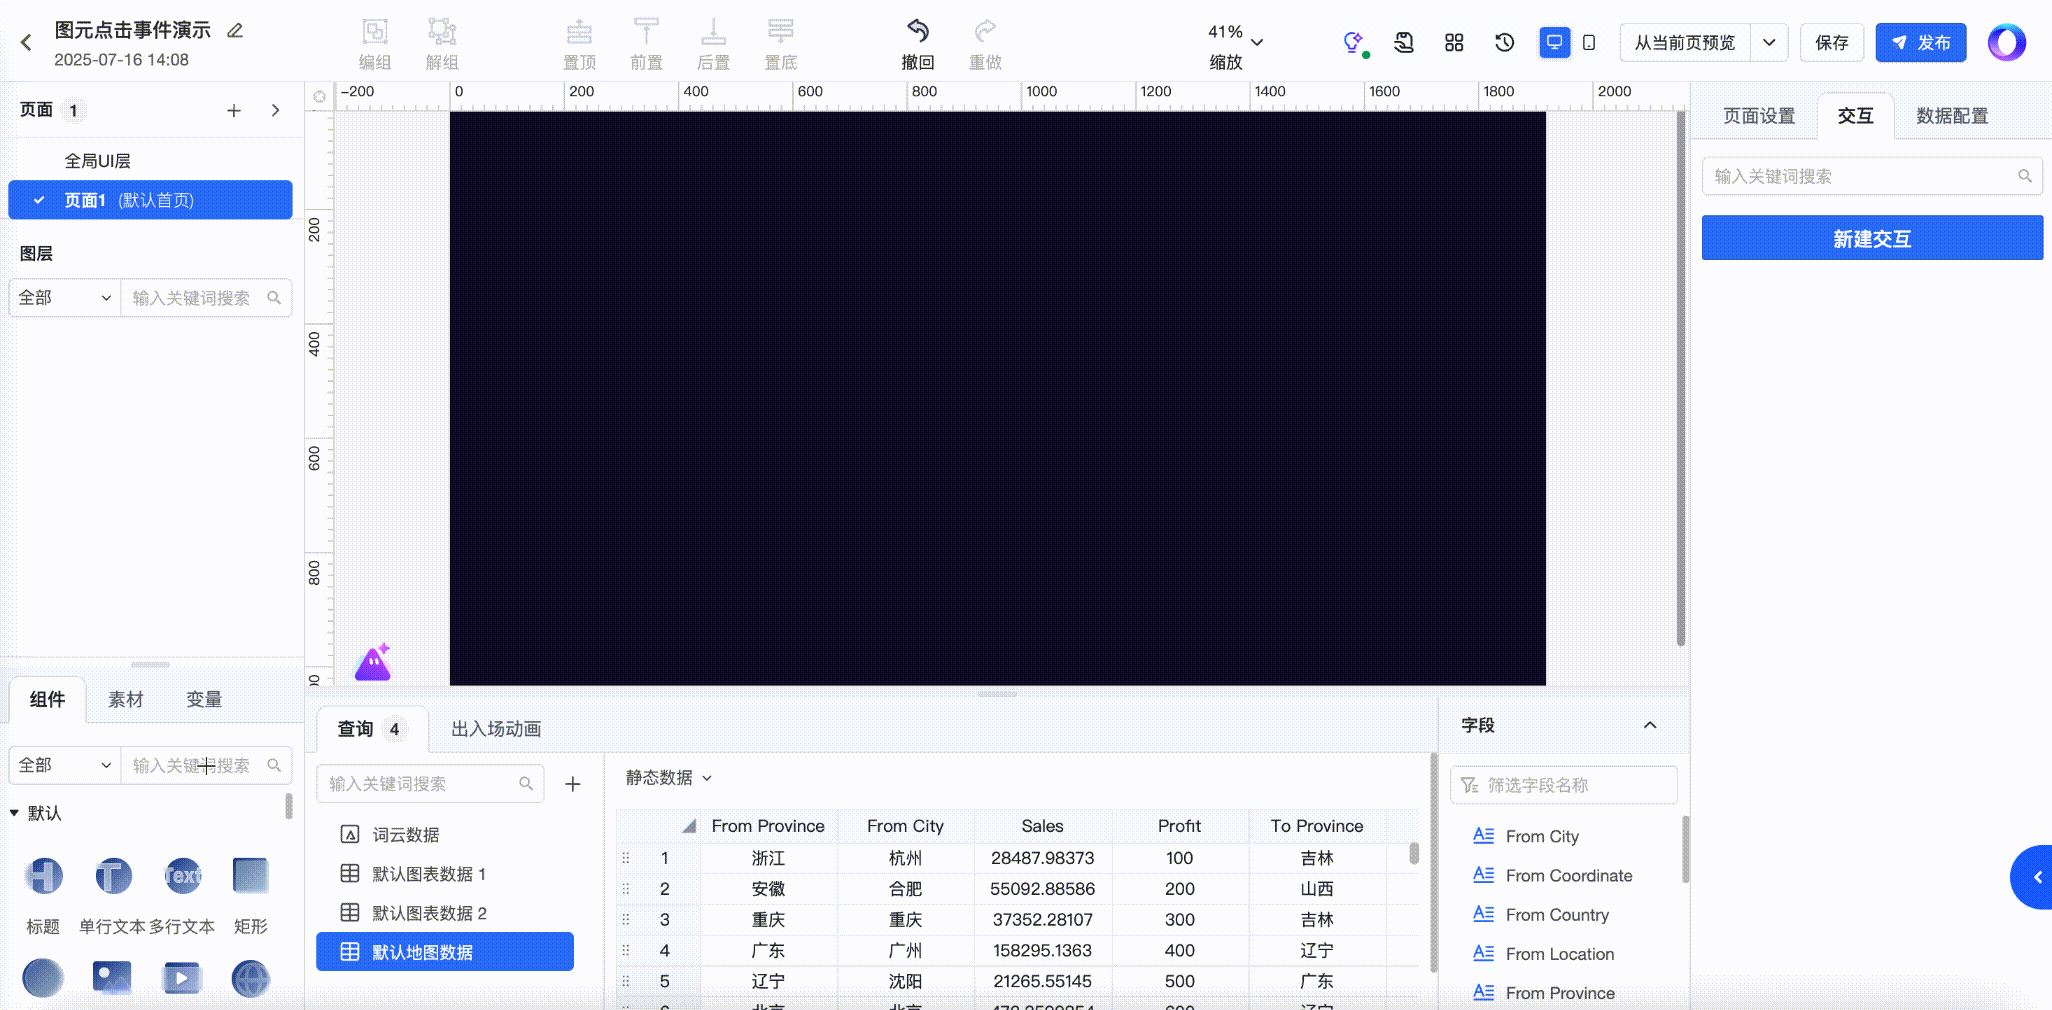Click the AI lightbulb assistant icon
This screenshot has height=1010, width=2052.
1353,42
